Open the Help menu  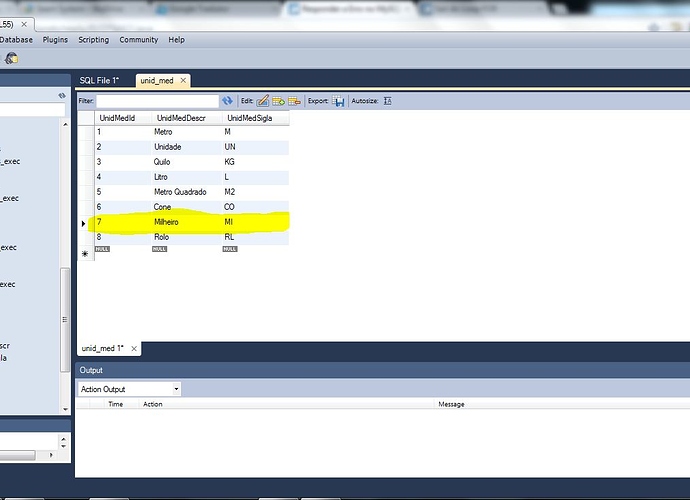pos(176,40)
